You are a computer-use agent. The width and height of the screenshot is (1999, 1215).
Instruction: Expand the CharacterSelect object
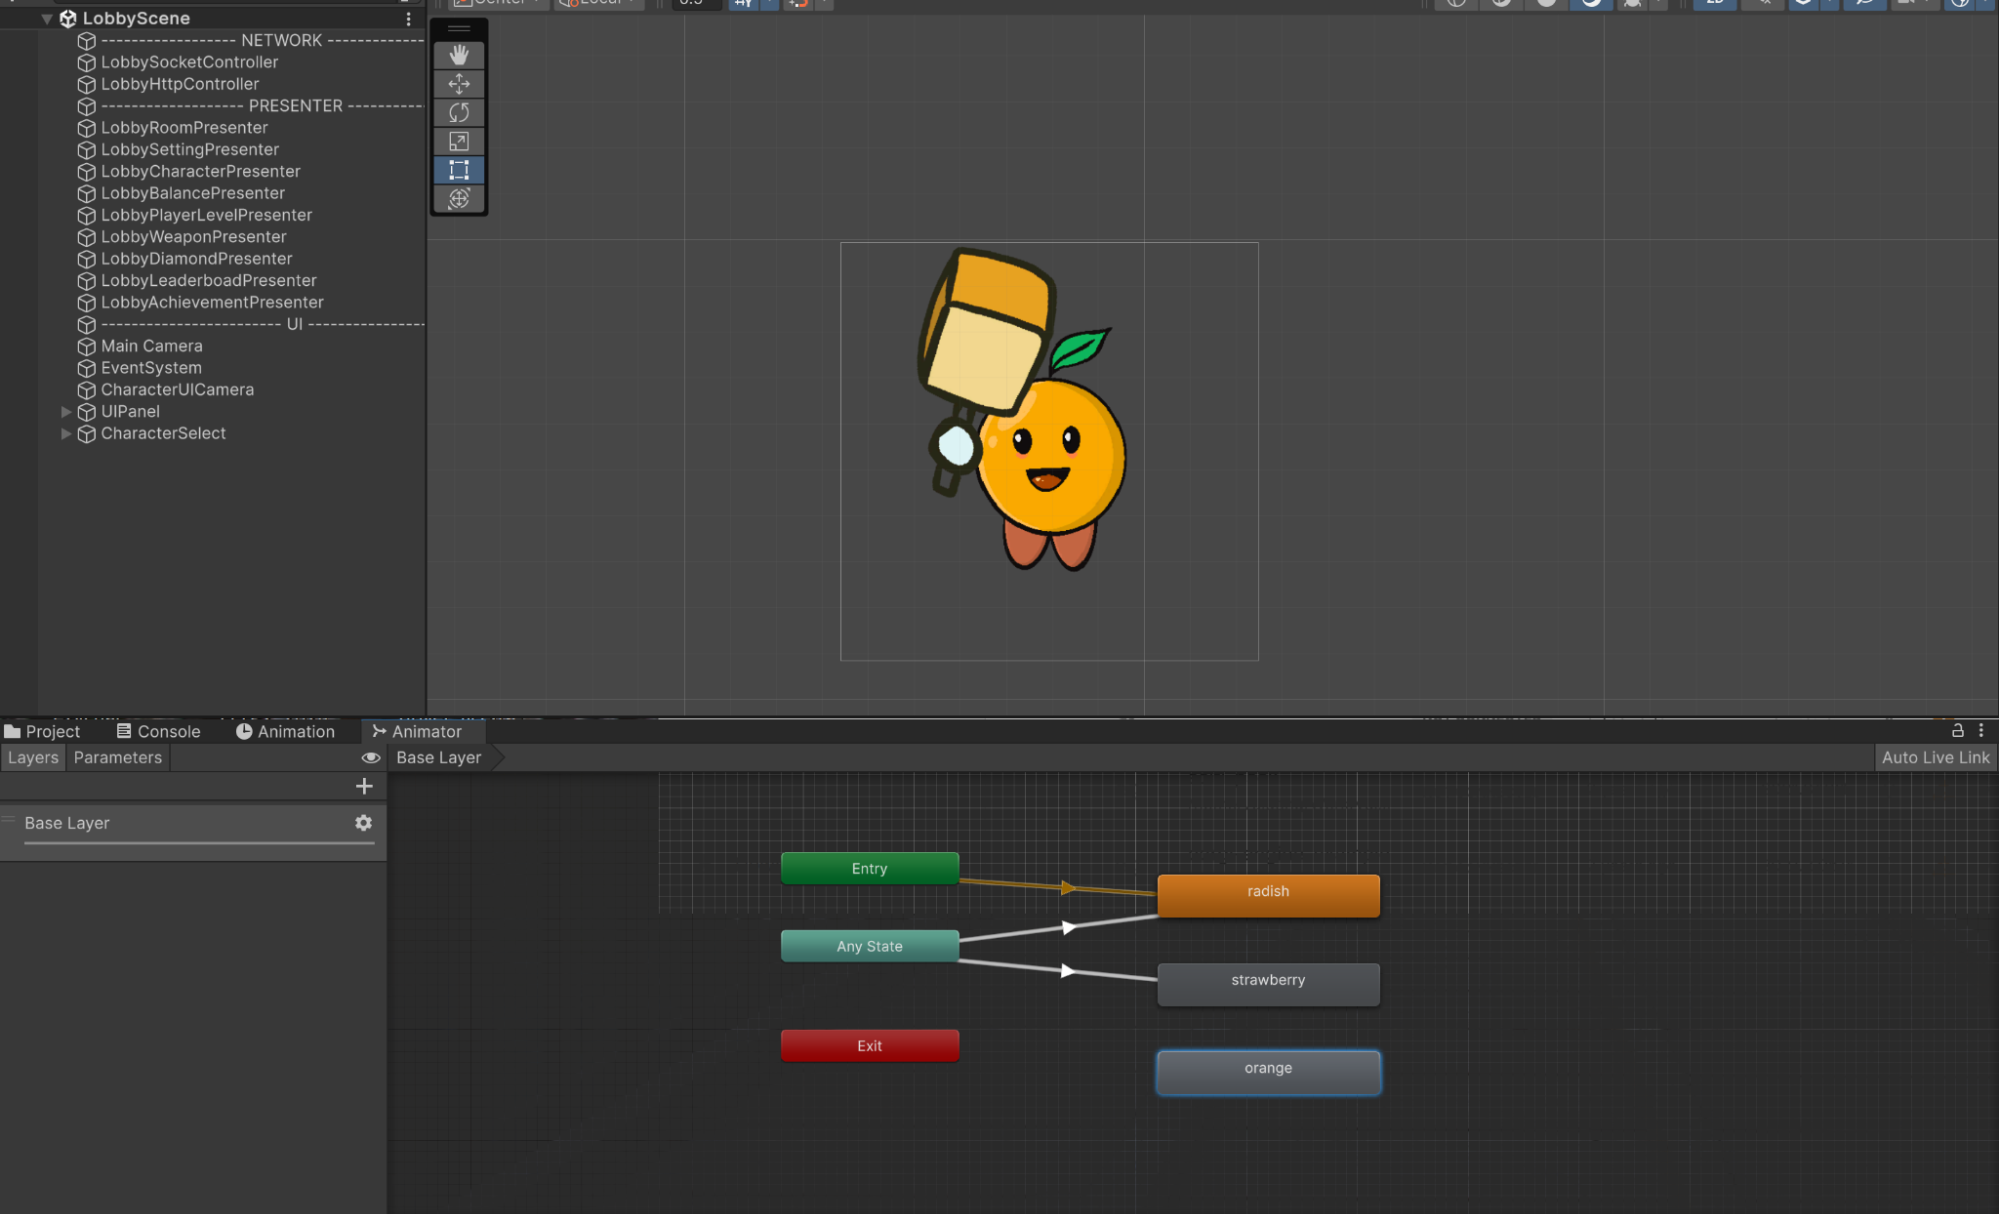point(66,434)
